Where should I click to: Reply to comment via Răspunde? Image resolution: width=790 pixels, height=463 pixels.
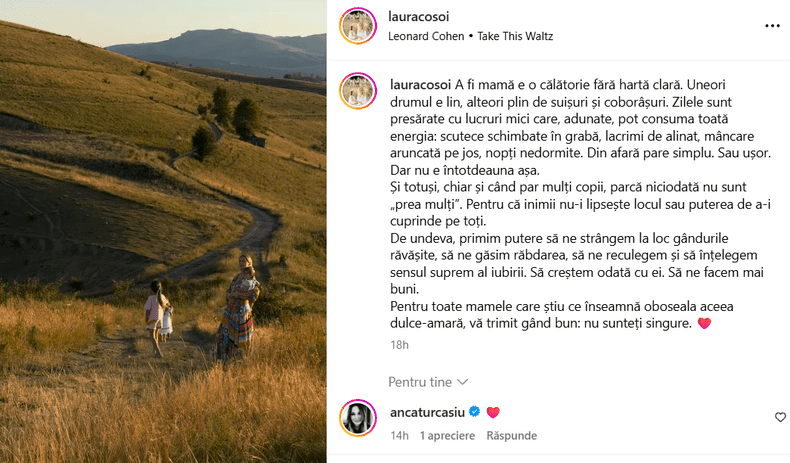(x=511, y=435)
